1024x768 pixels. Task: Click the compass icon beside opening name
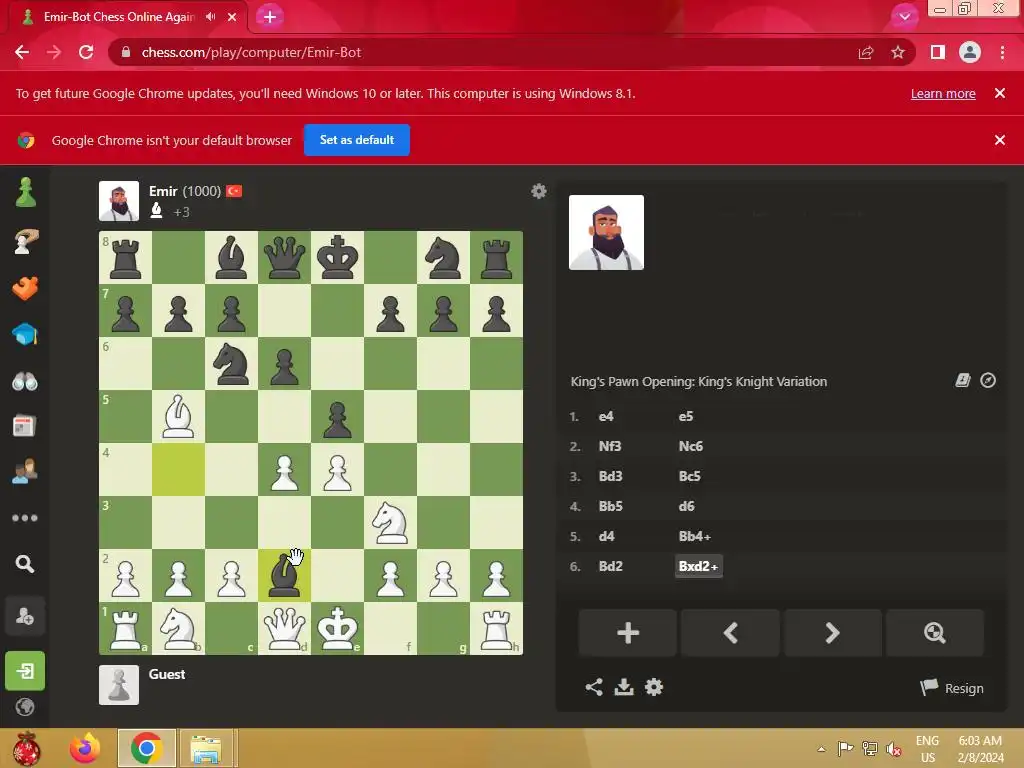point(988,380)
